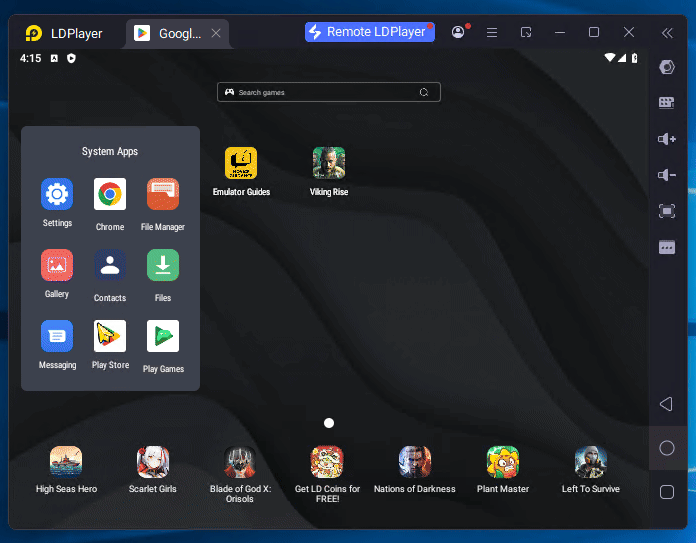Image resolution: width=696 pixels, height=543 pixels.
Task: Launch Nations of Darkness
Action: [x=415, y=462]
